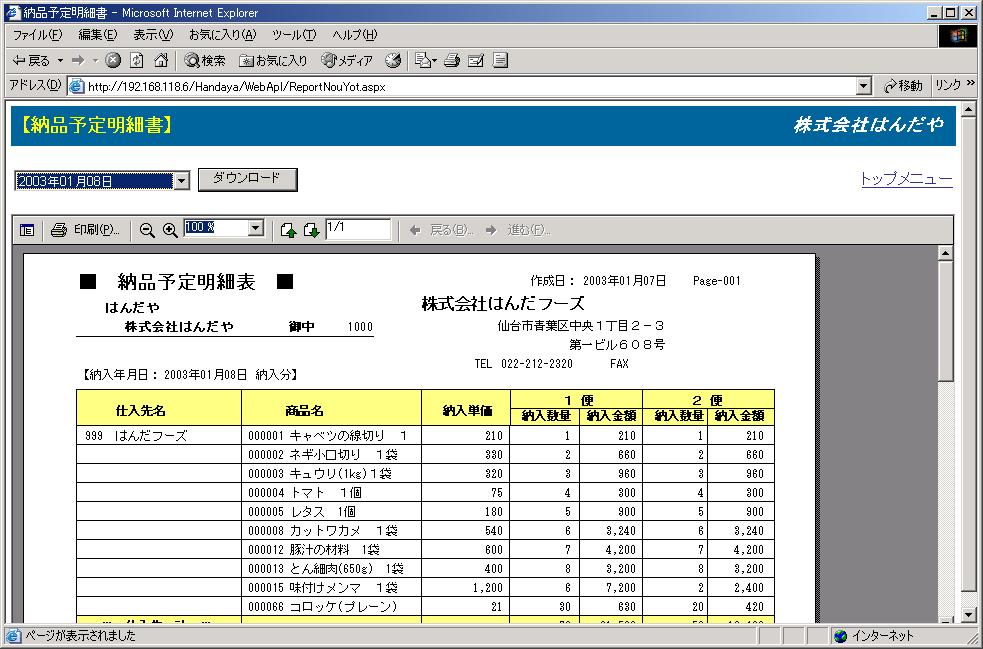
Task: Open the Mail icon dropdown arrow
Action: [434, 61]
